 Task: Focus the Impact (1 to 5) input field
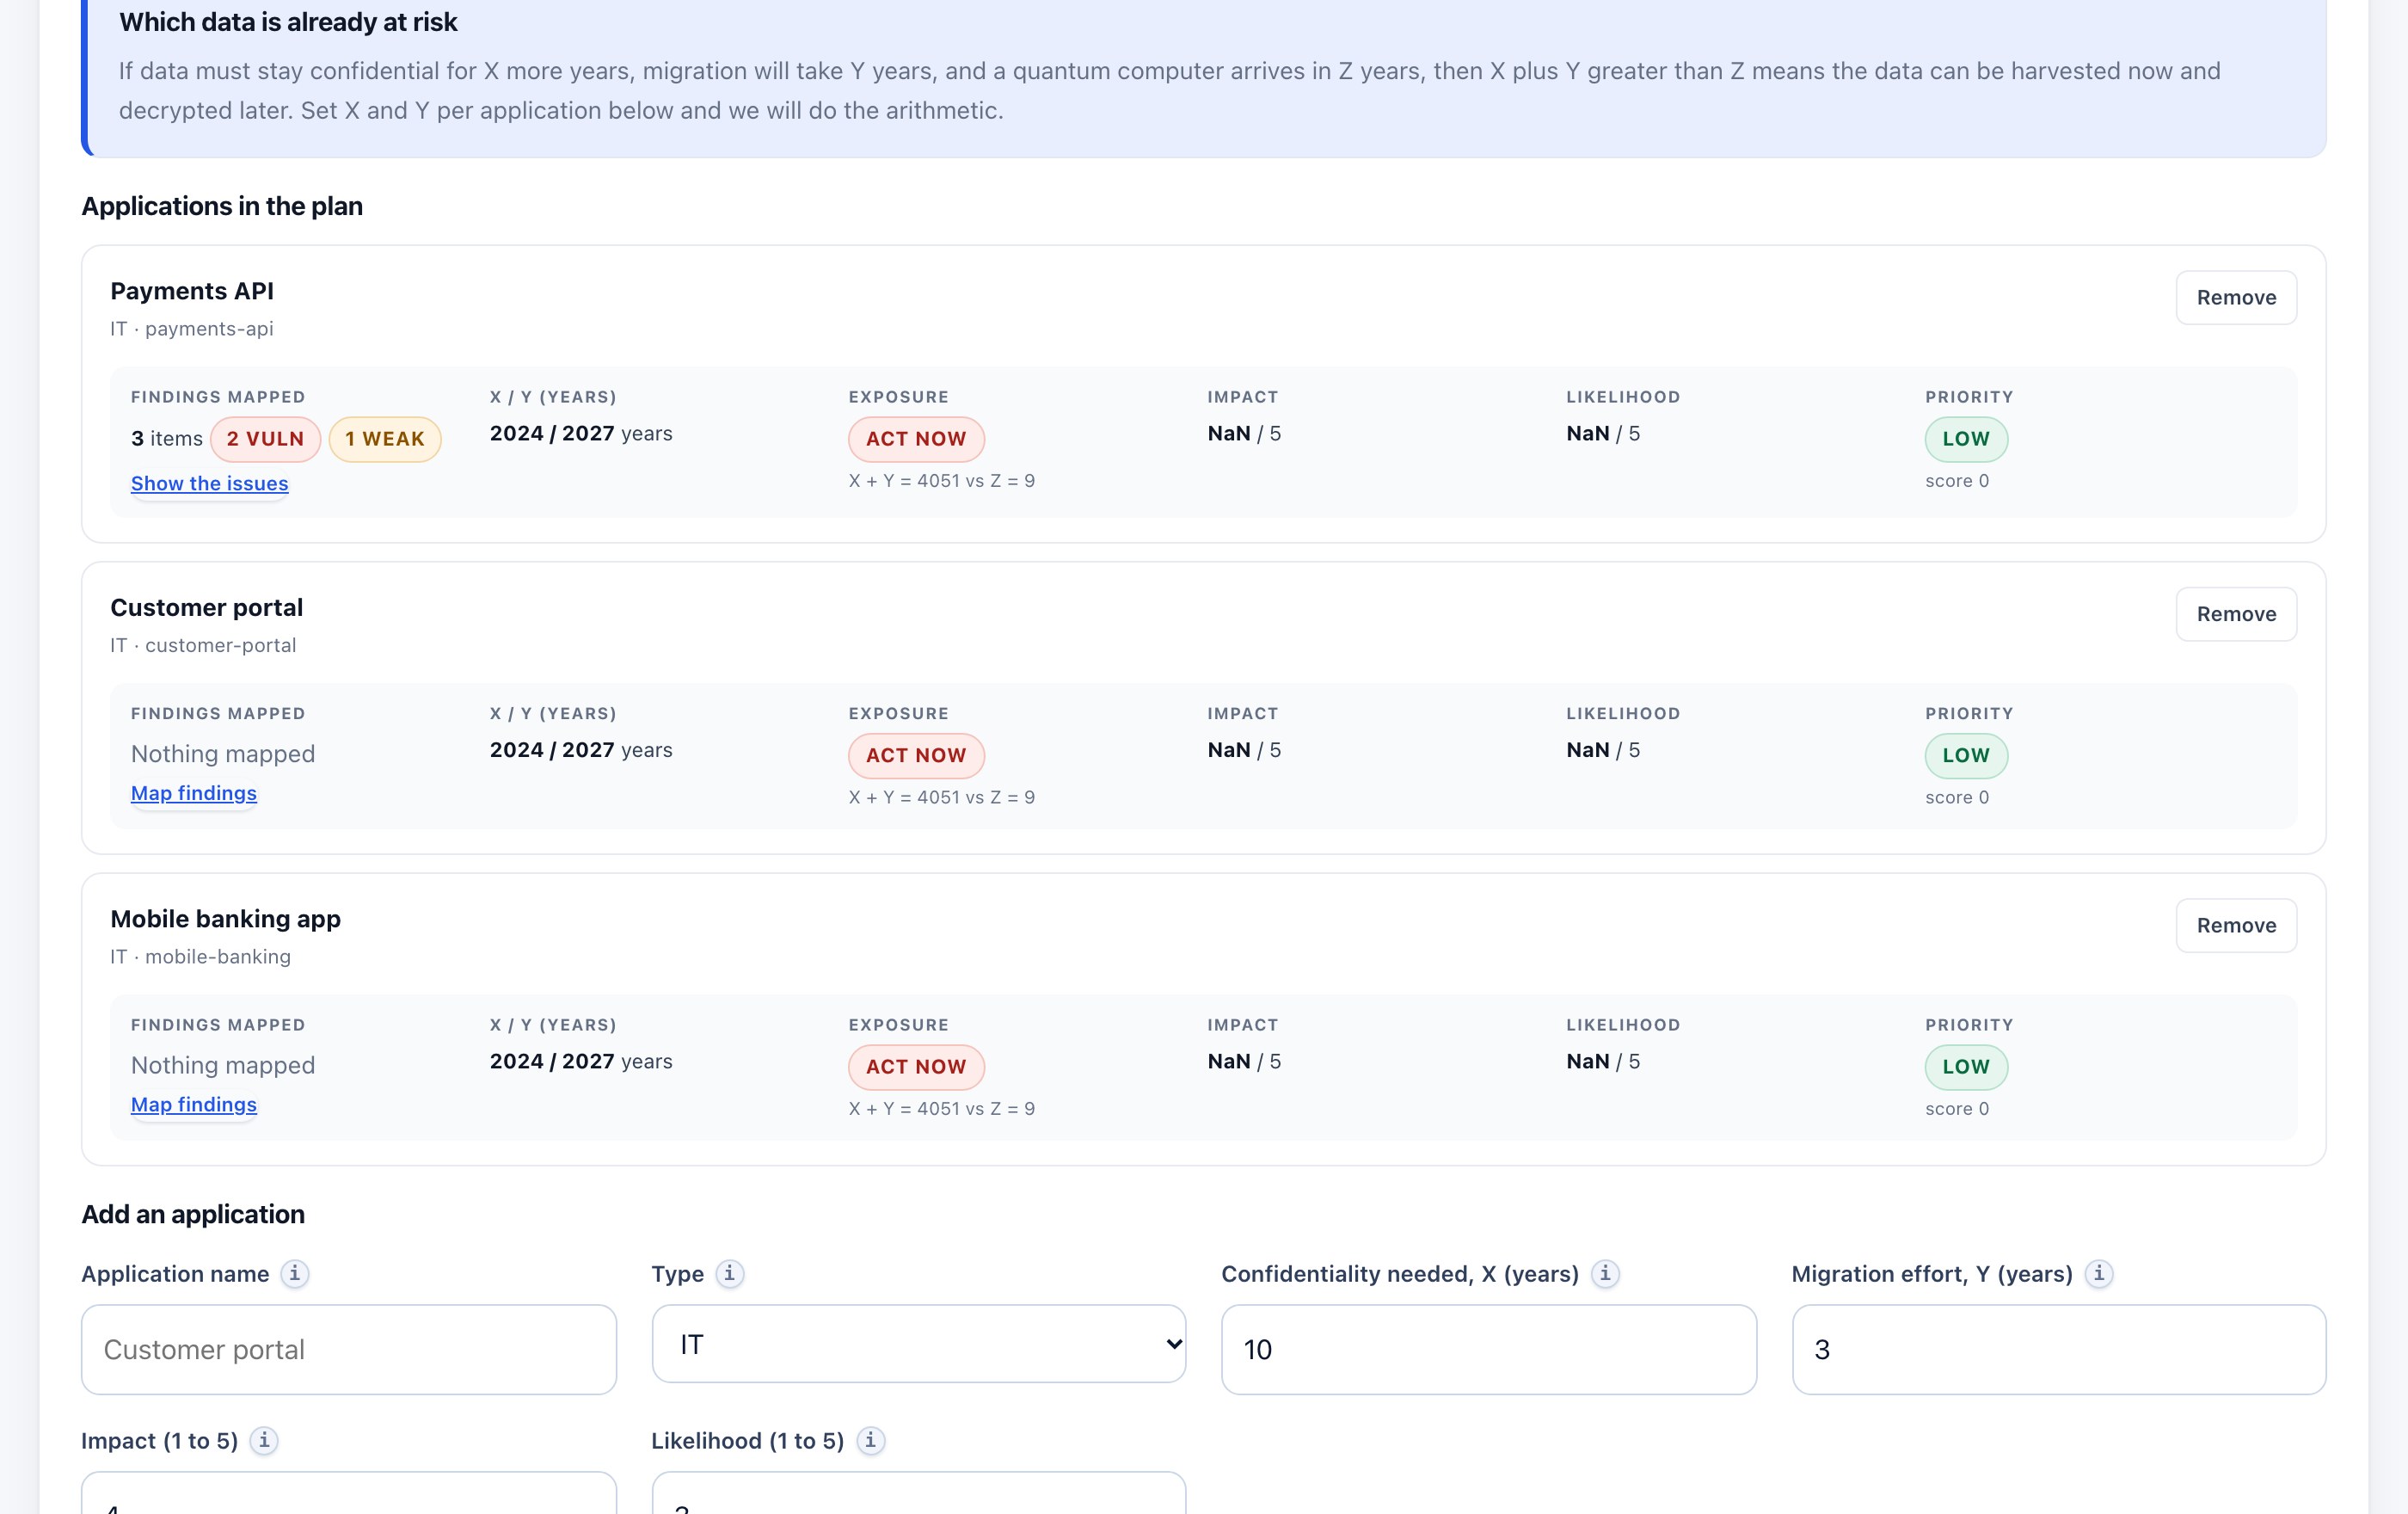(x=349, y=1493)
